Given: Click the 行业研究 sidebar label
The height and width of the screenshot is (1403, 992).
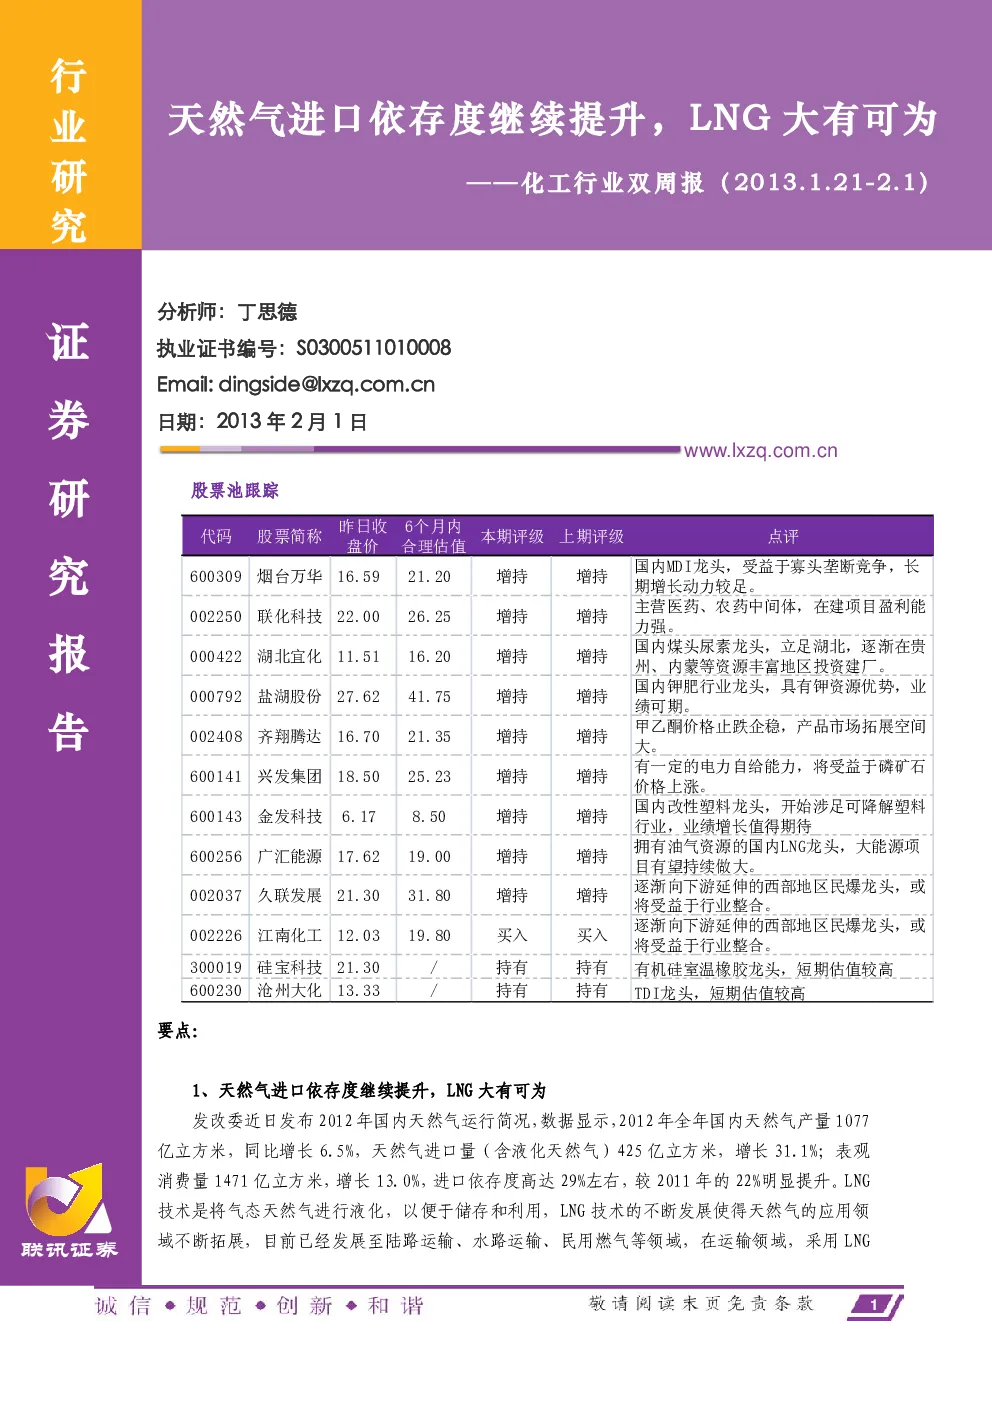Looking at the screenshot, I should coord(69,150).
